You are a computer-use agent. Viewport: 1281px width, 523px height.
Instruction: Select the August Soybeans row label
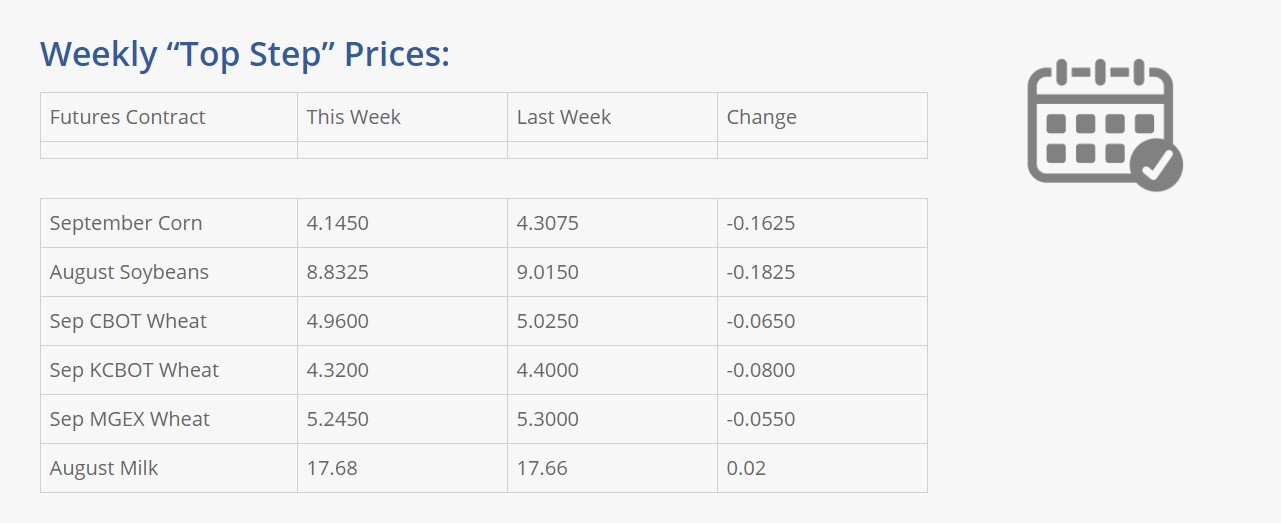pyautogui.click(x=129, y=272)
